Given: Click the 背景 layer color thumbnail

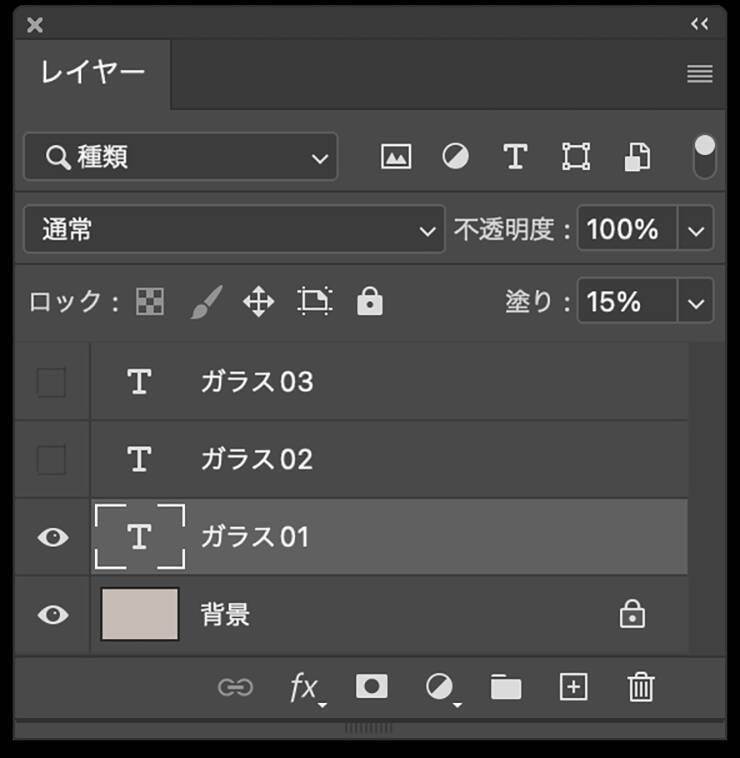Looking at the screenshot, I should pyautogui.click(x=140, y=614).
